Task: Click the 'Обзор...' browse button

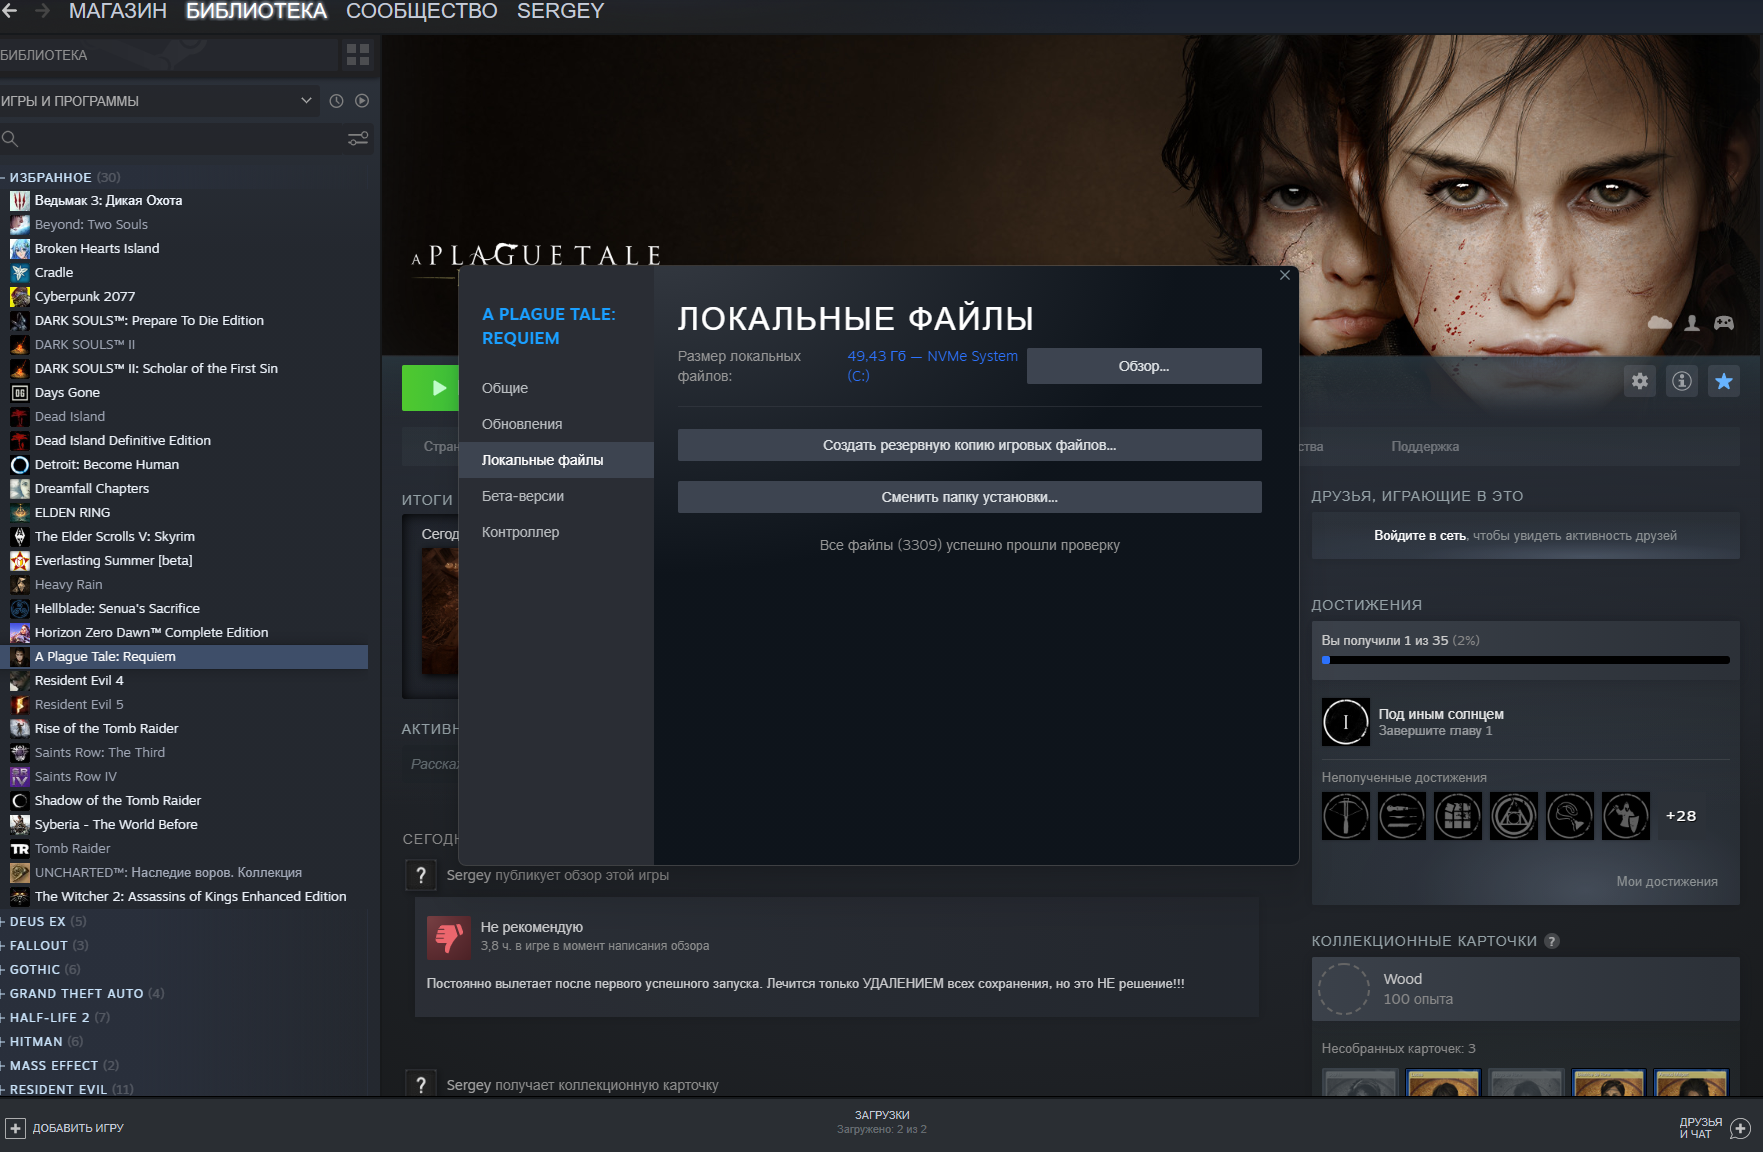Action: click(1144, 366)
